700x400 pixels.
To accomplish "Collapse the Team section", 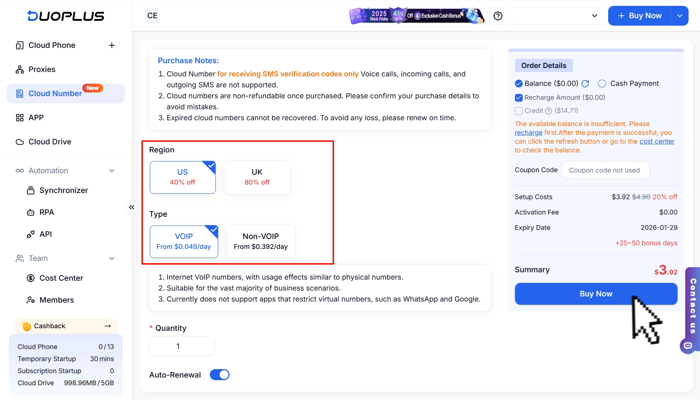I will 111,259.
